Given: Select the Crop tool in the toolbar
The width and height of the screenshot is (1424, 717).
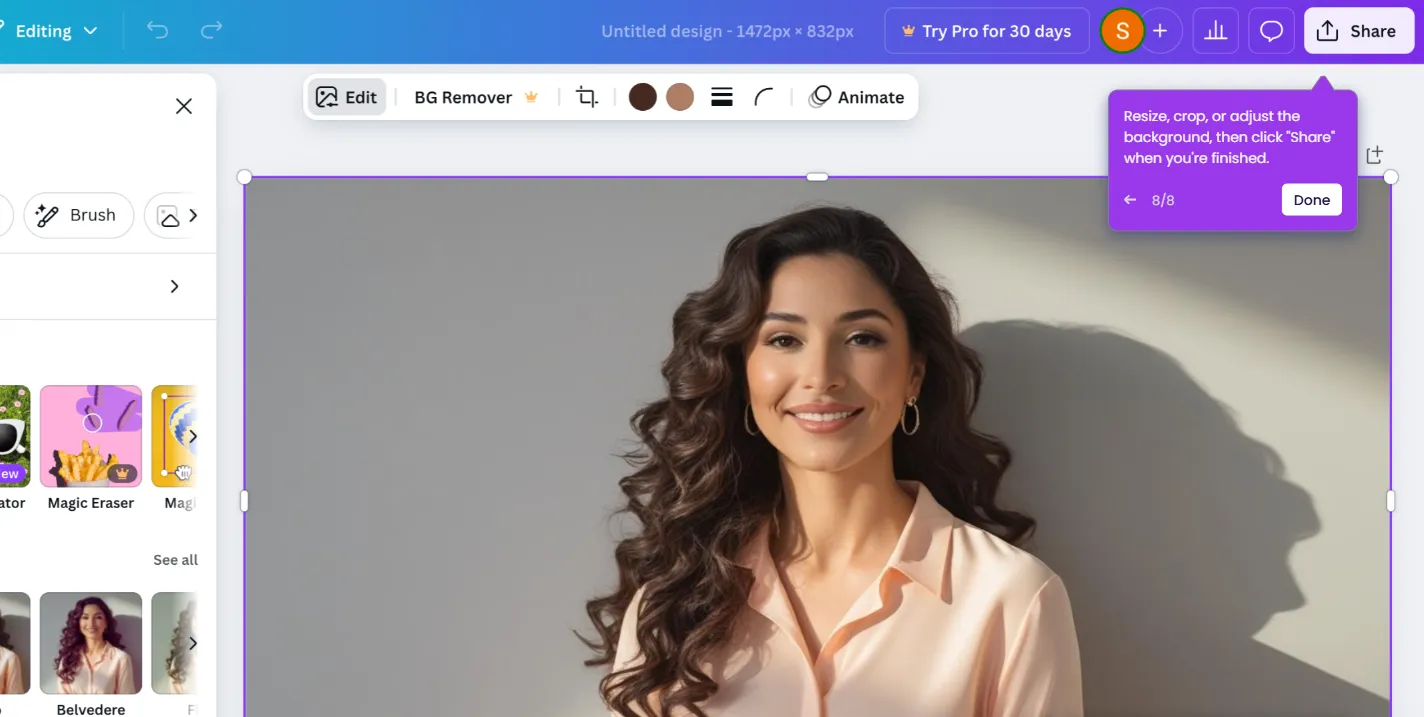Looking at the screenshot, I should (x=586, y=96).
